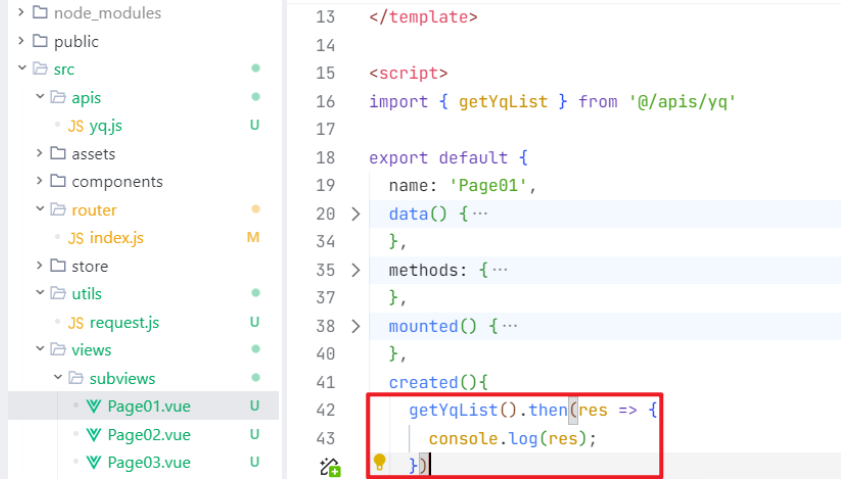Click the JS icon of index.js
This screenshot has height=498, width=841.
(x=76, y=238)
